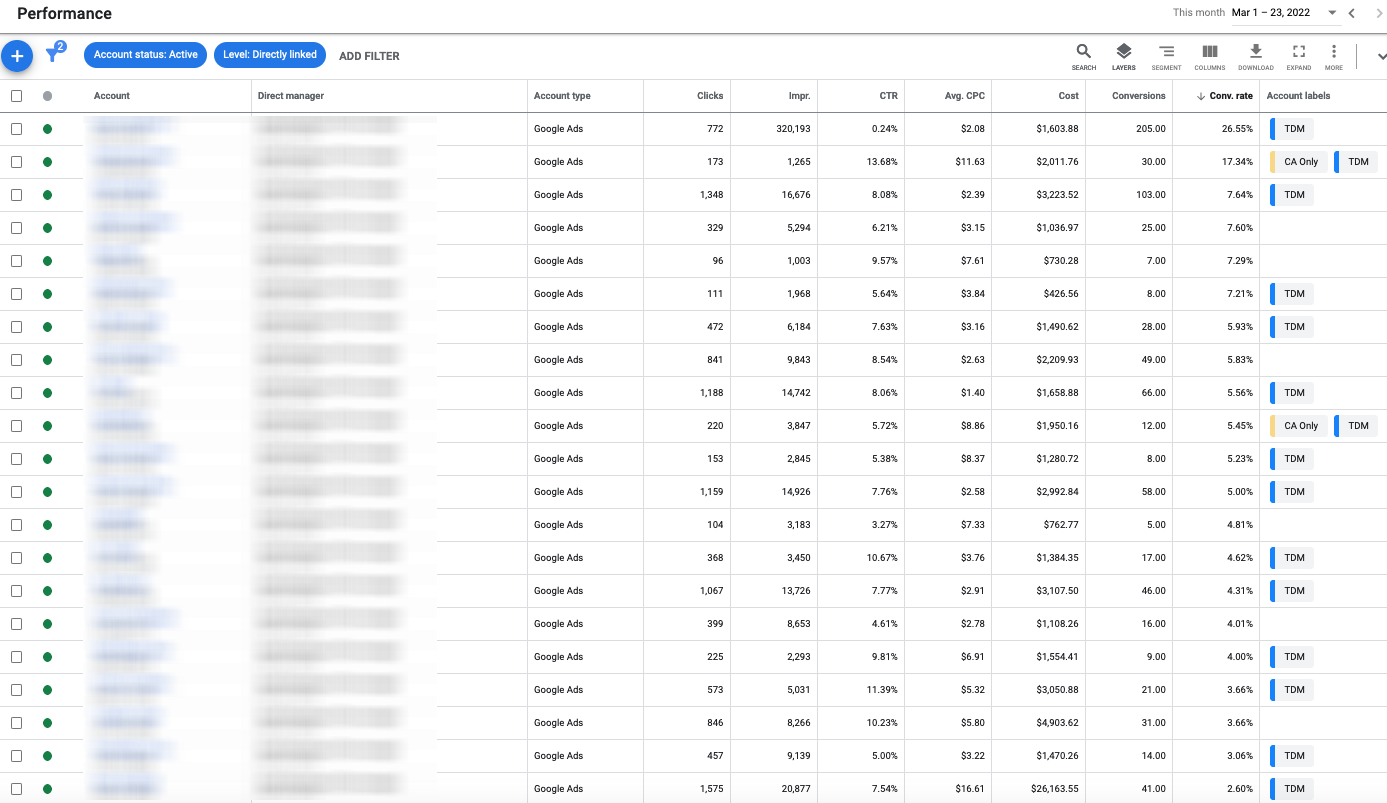Click the Layers toolbar icon
This screenshot has width=1387, height=803.
tap(1123, 56)
